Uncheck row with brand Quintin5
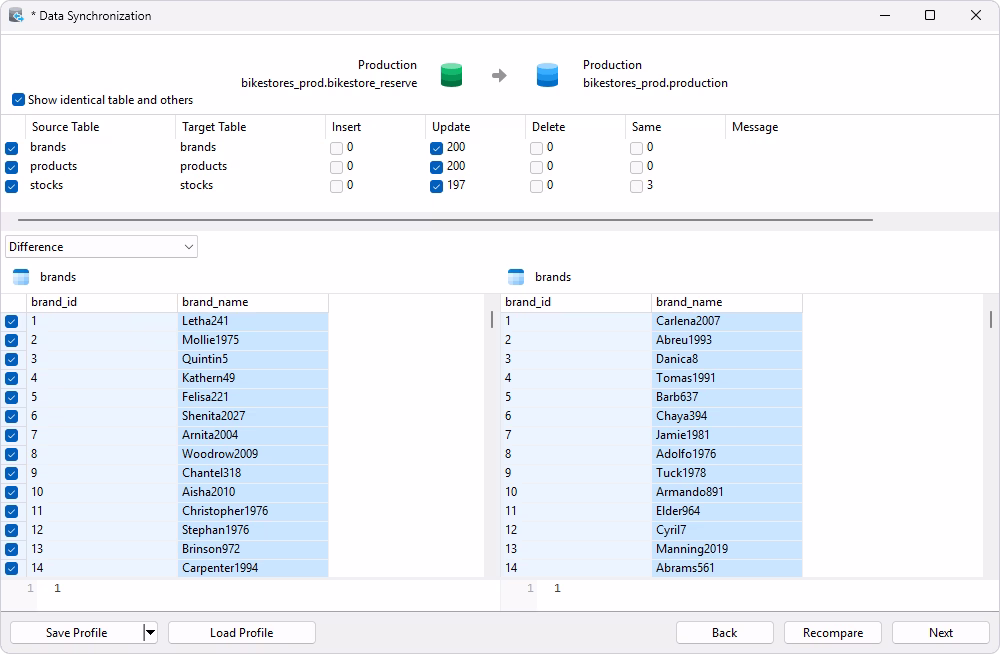The height and width of the screenshot is (654, 1000). point(11,359)
